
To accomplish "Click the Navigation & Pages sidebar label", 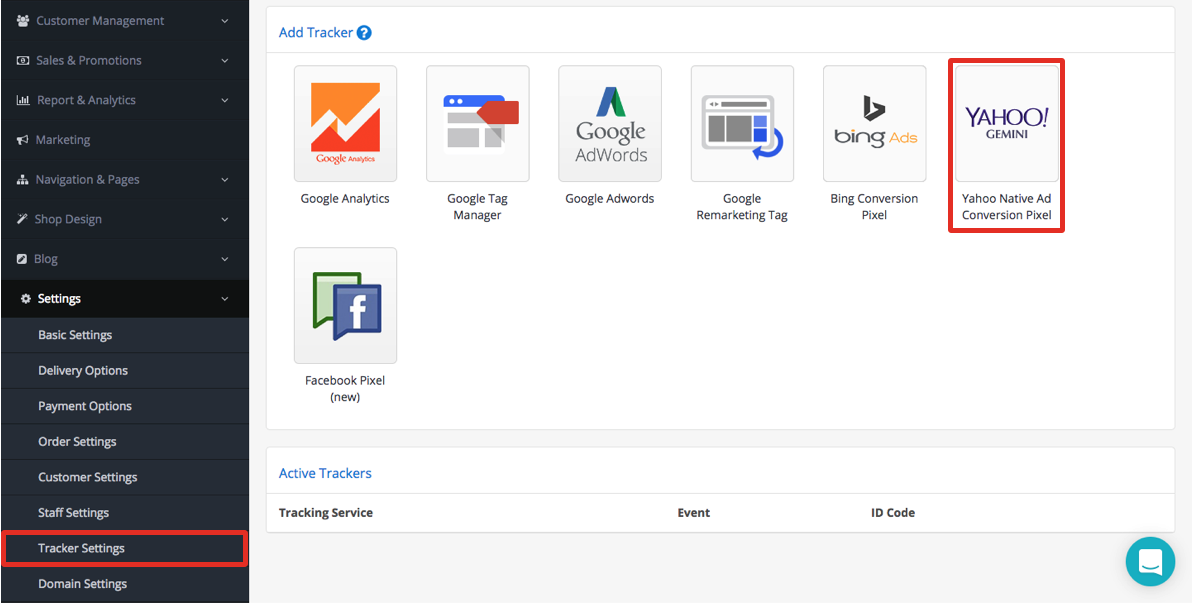I will click(87, 179).
